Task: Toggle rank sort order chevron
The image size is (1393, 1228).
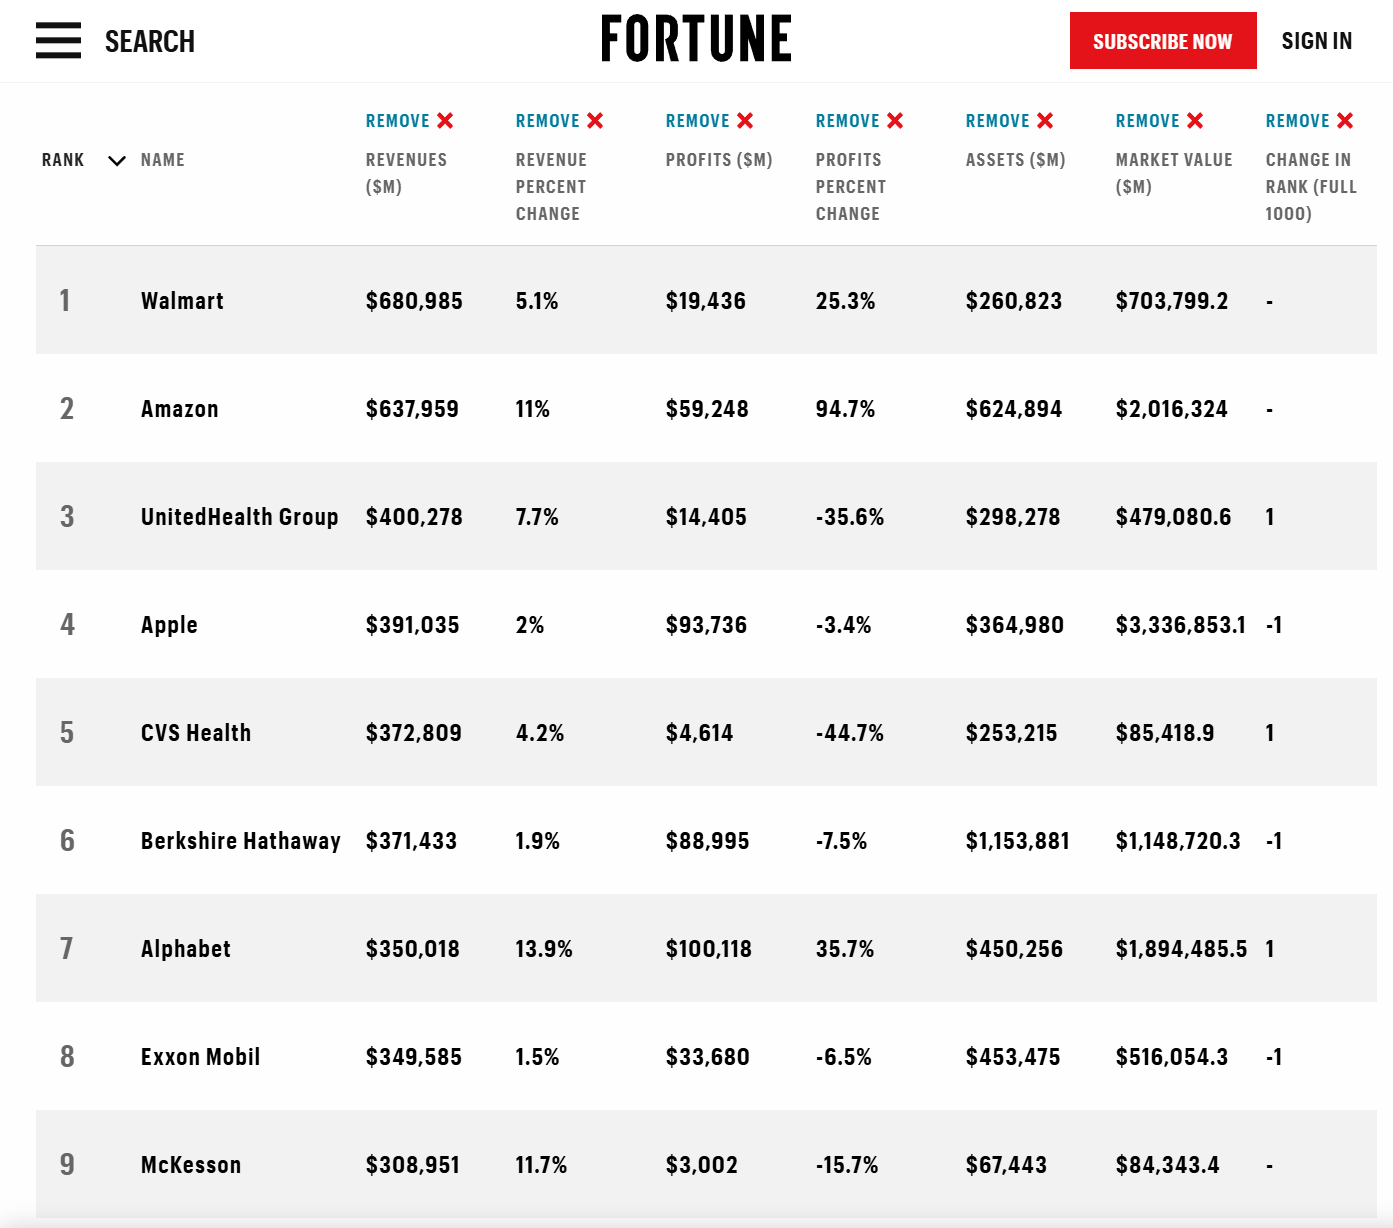Action: coord(117,161)
